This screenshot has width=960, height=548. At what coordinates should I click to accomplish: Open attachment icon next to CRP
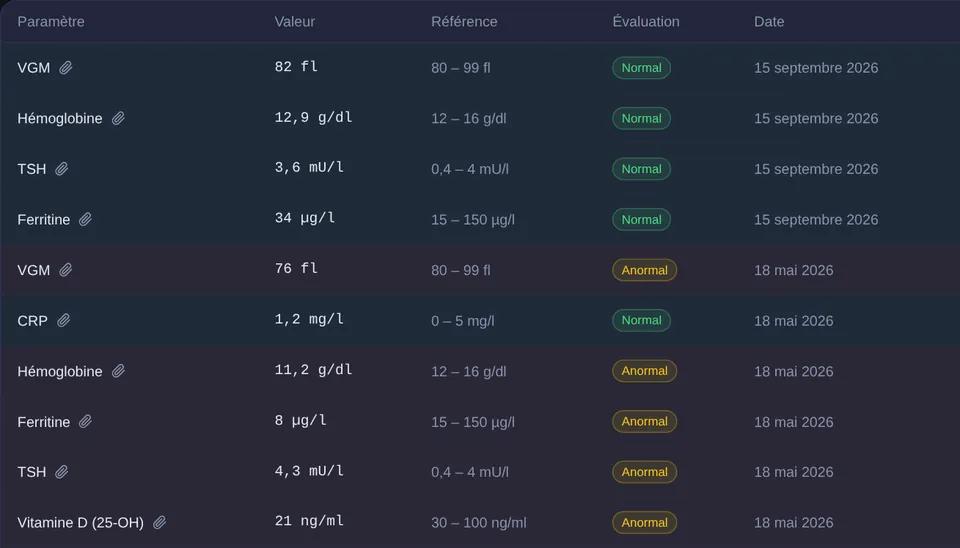tap(63, 320)
